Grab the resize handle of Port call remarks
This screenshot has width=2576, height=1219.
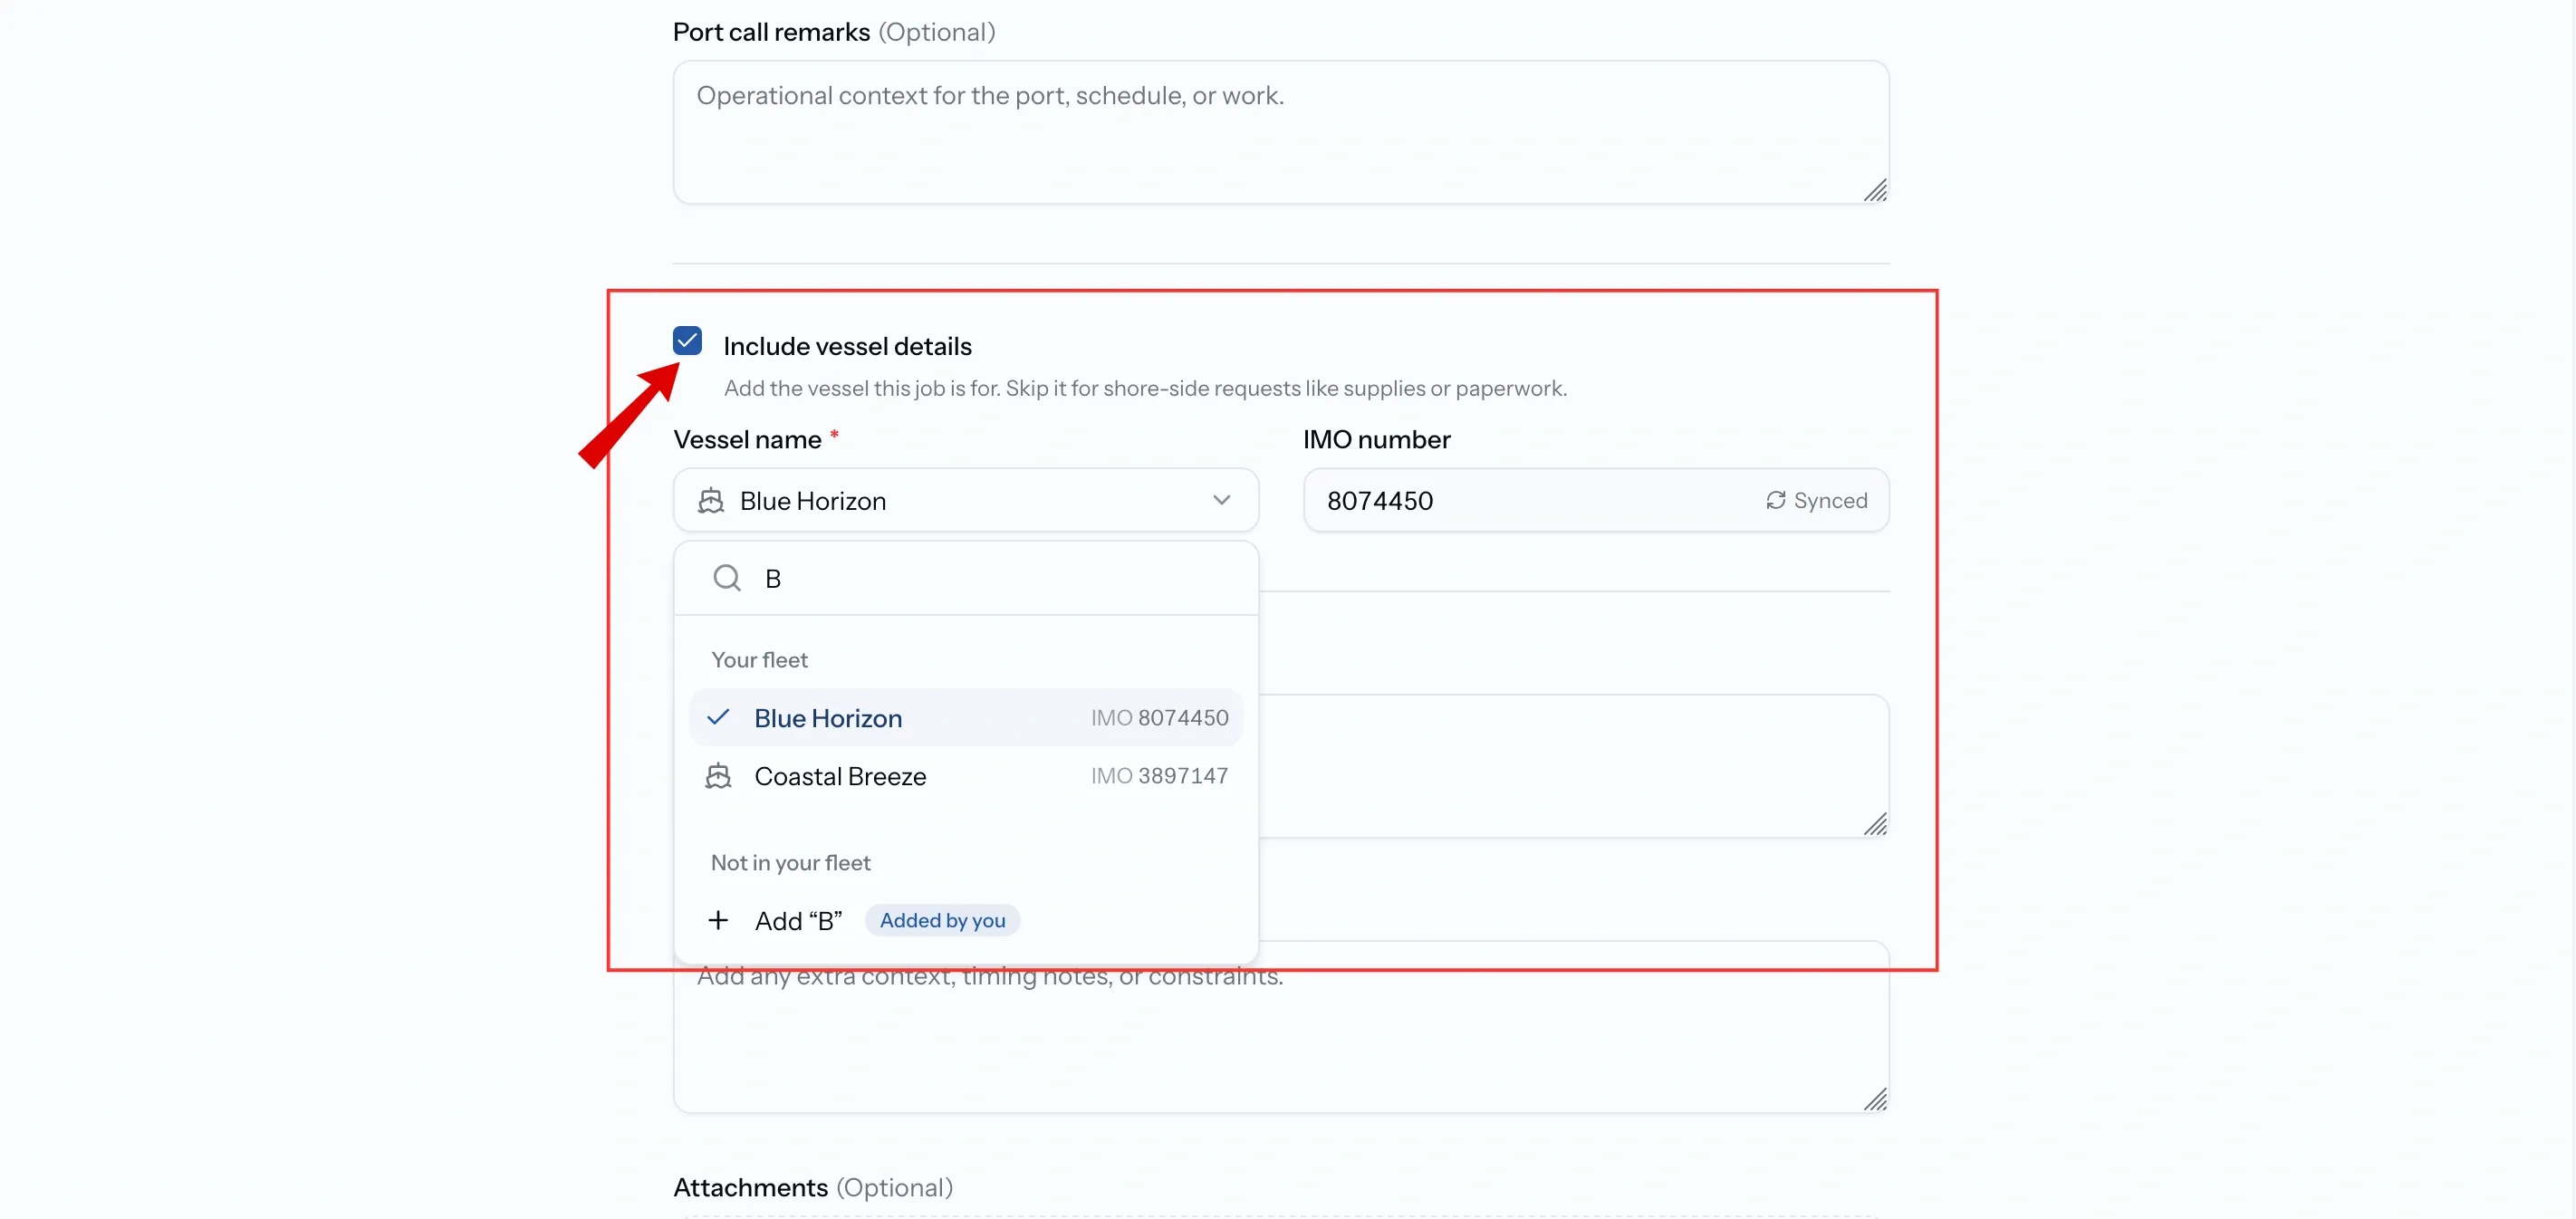(1875, 190)
